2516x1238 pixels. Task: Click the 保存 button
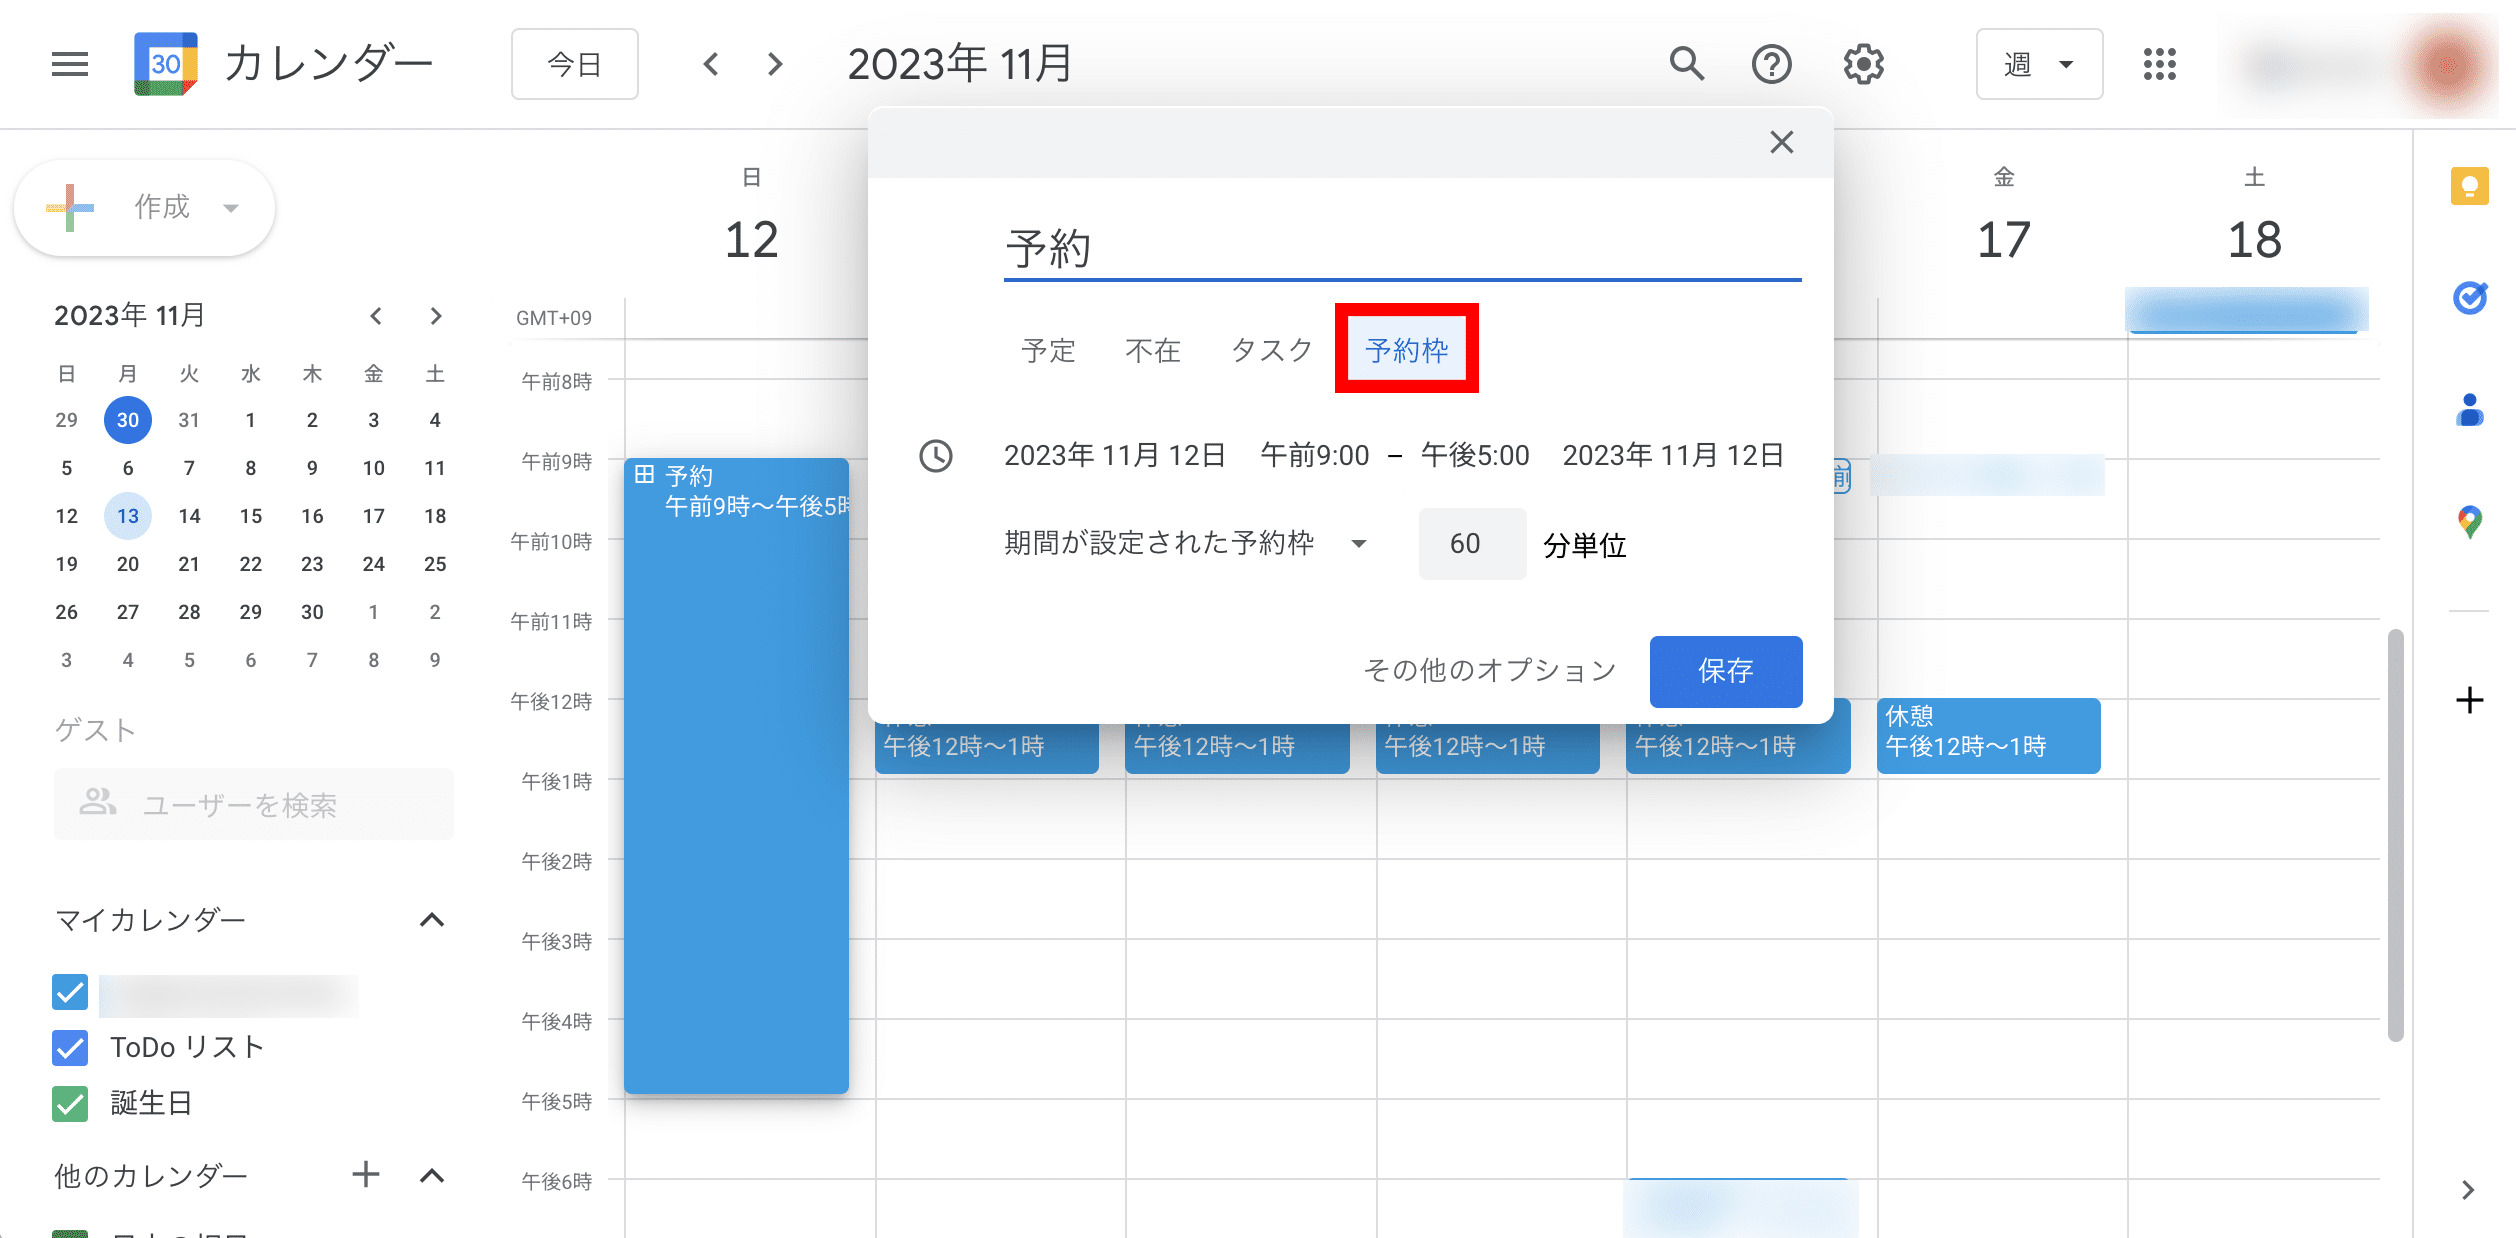1725,670
